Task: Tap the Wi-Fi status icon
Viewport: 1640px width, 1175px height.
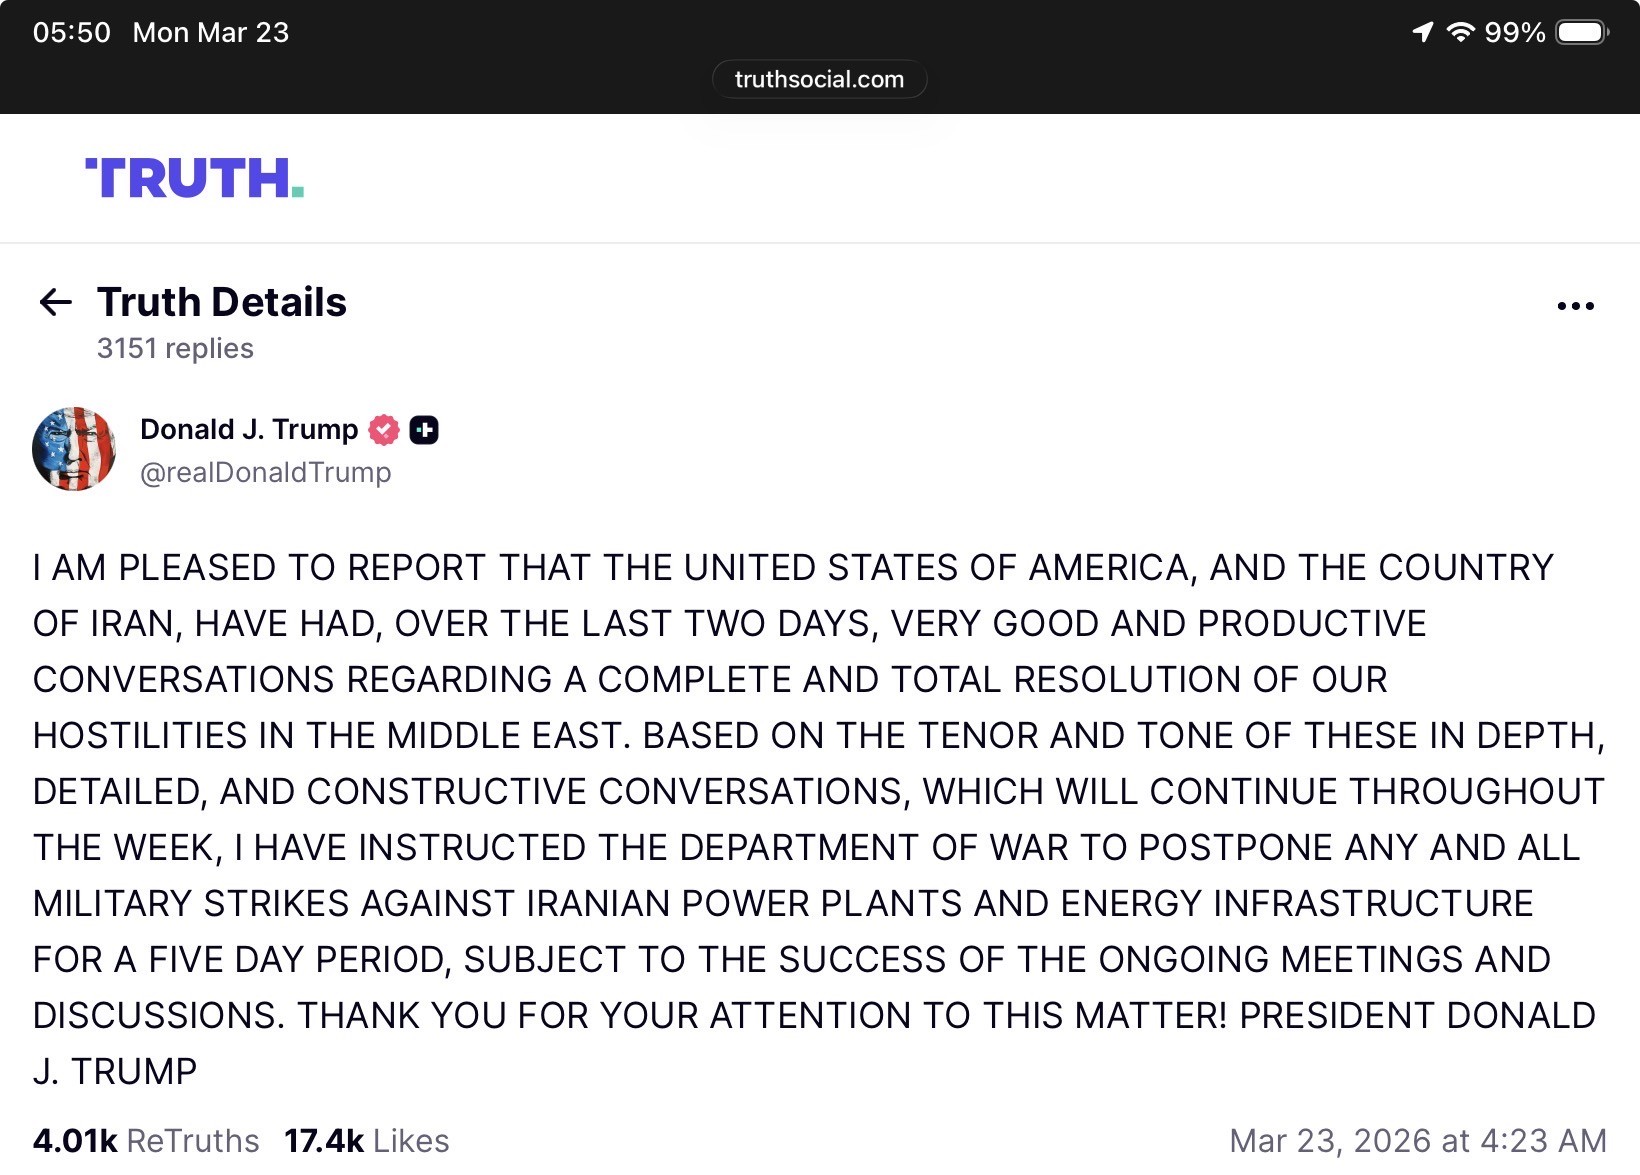Action: 1460,32
